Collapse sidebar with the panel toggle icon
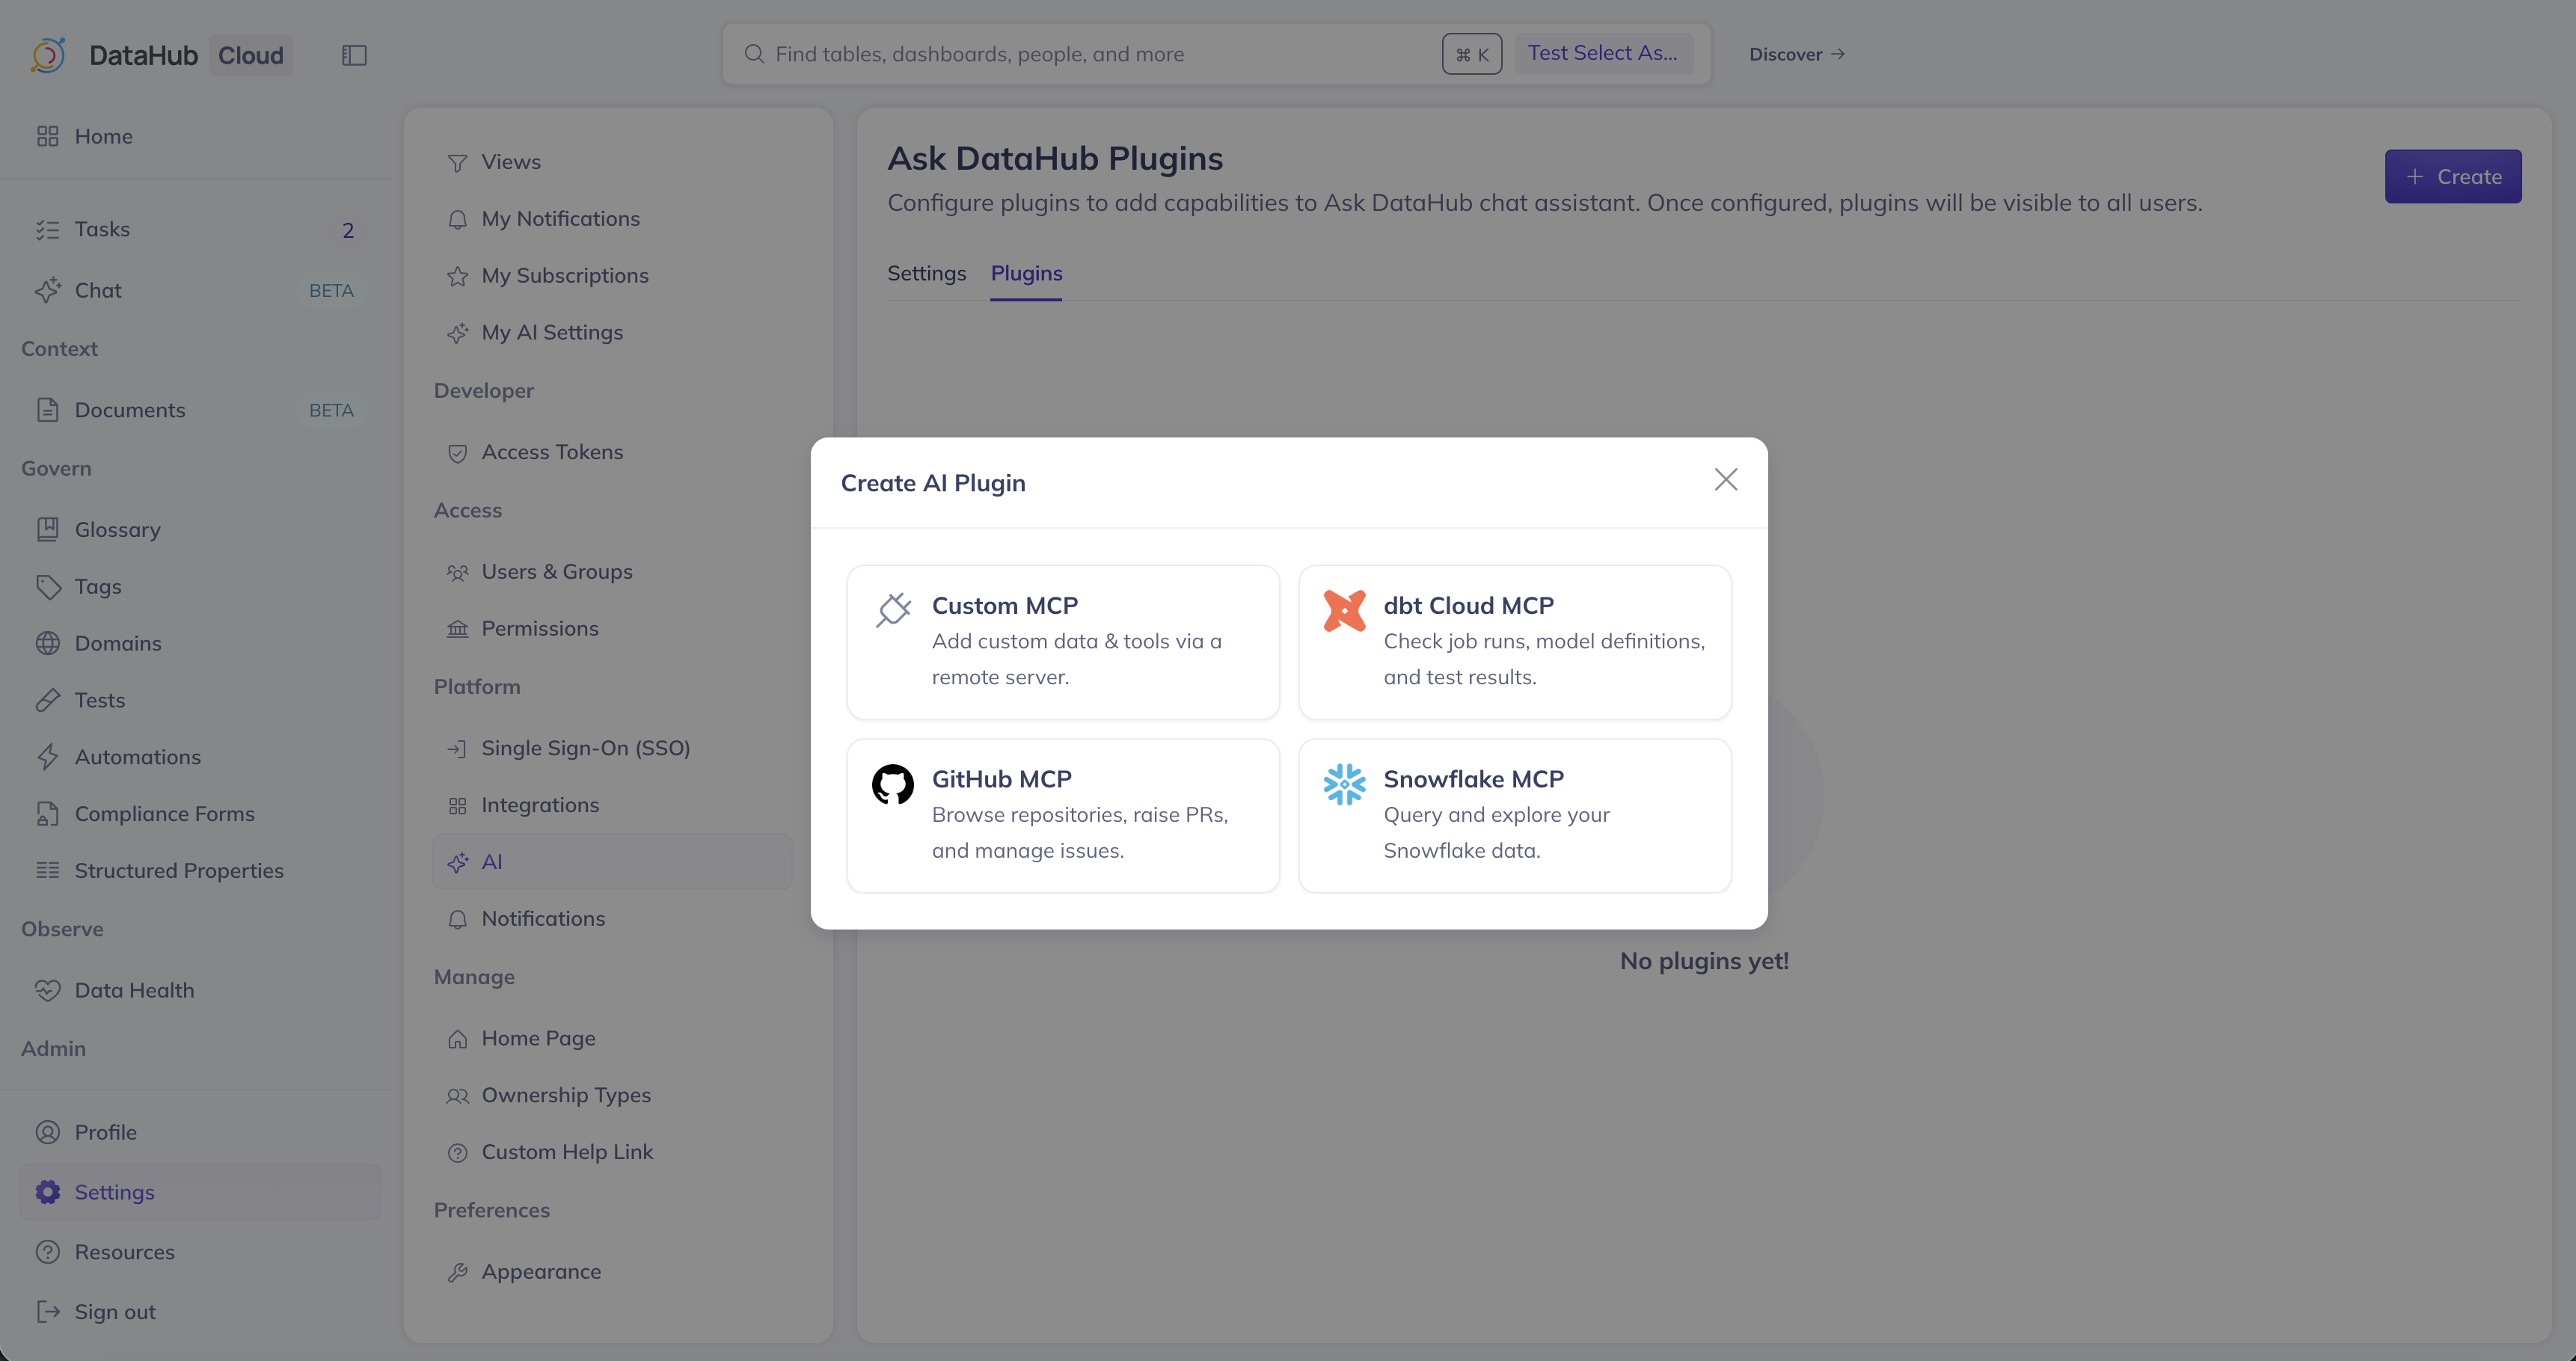Image resolution: width=2576 pixels, height=1361 pixels. tap(354, 55)
